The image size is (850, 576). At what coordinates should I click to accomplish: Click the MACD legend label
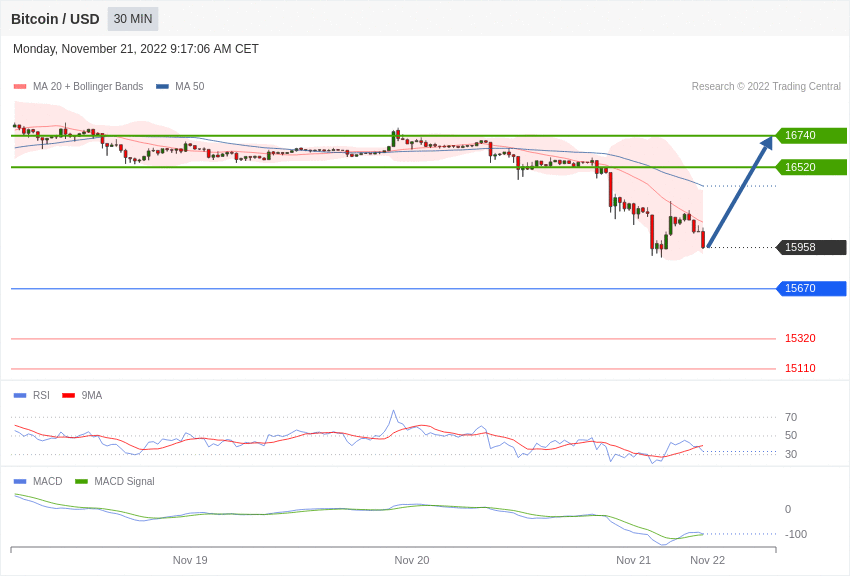point(48,482)
